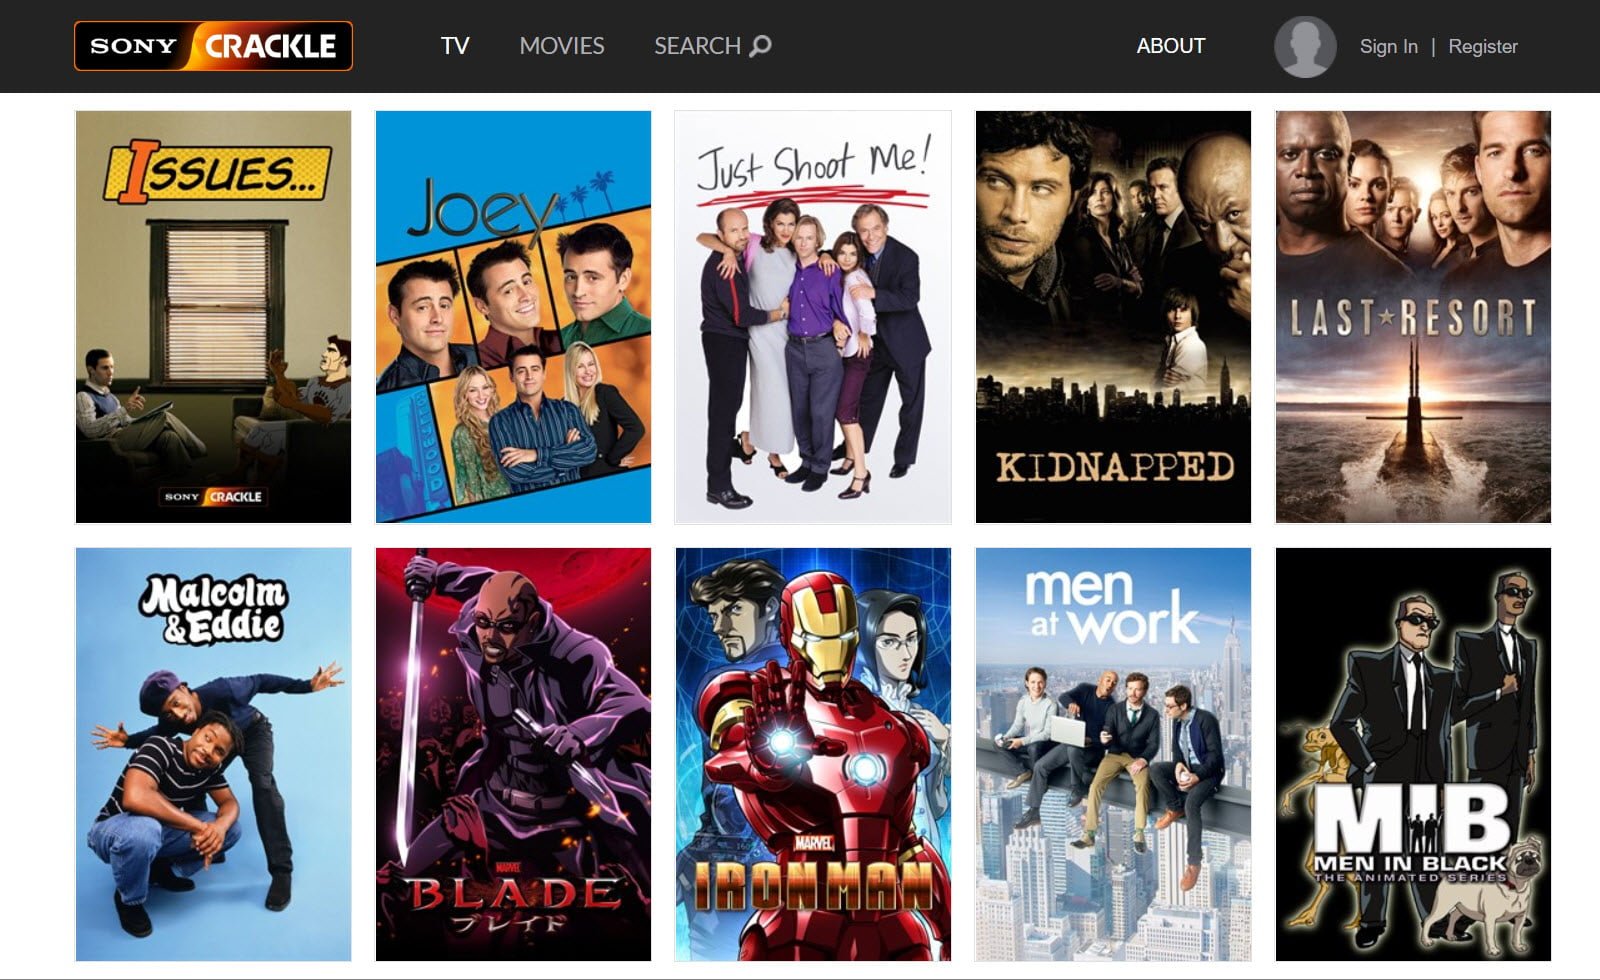The image size is (1600, 980).
Task: Click the Sony Crackle badge on the Issues poster
Action: tap(213, 496)
